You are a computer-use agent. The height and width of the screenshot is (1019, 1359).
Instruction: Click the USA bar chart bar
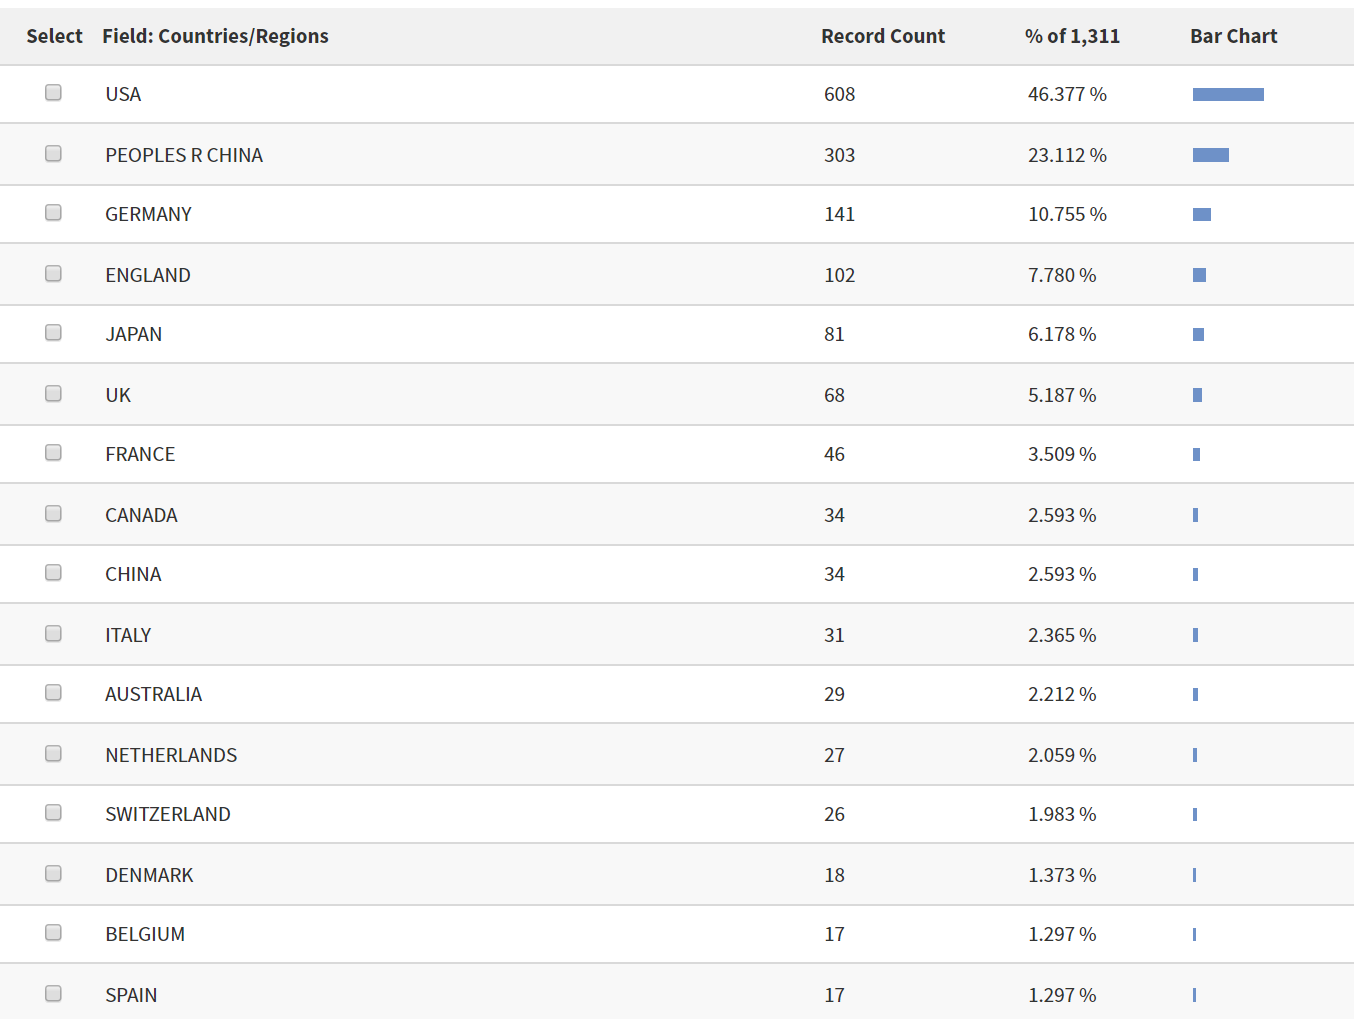pos(1228,94)
